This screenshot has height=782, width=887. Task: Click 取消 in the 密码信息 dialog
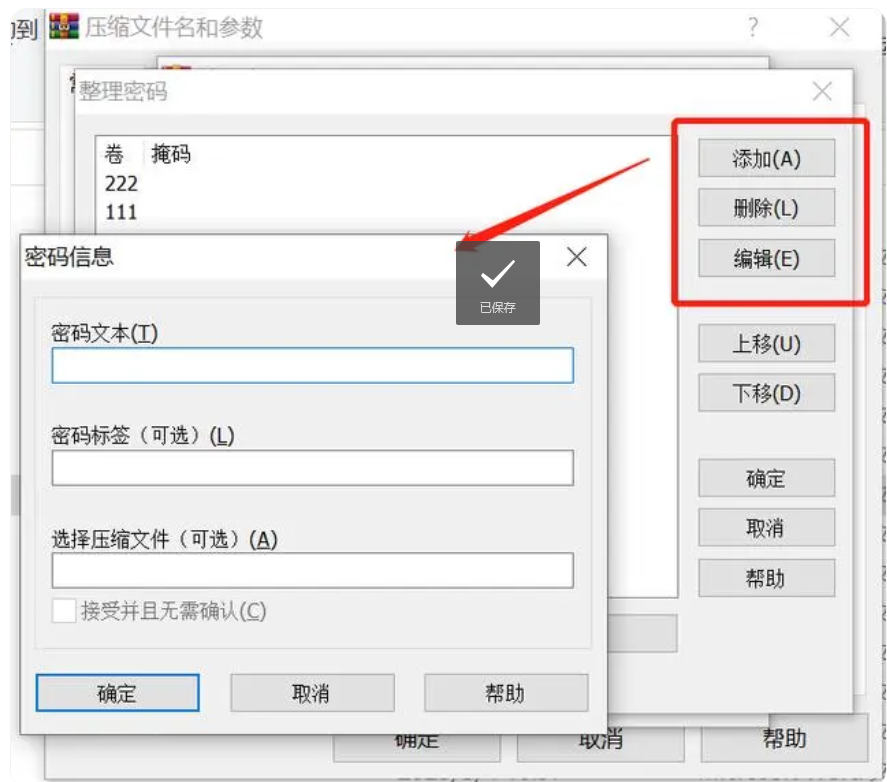pos(312,693)
